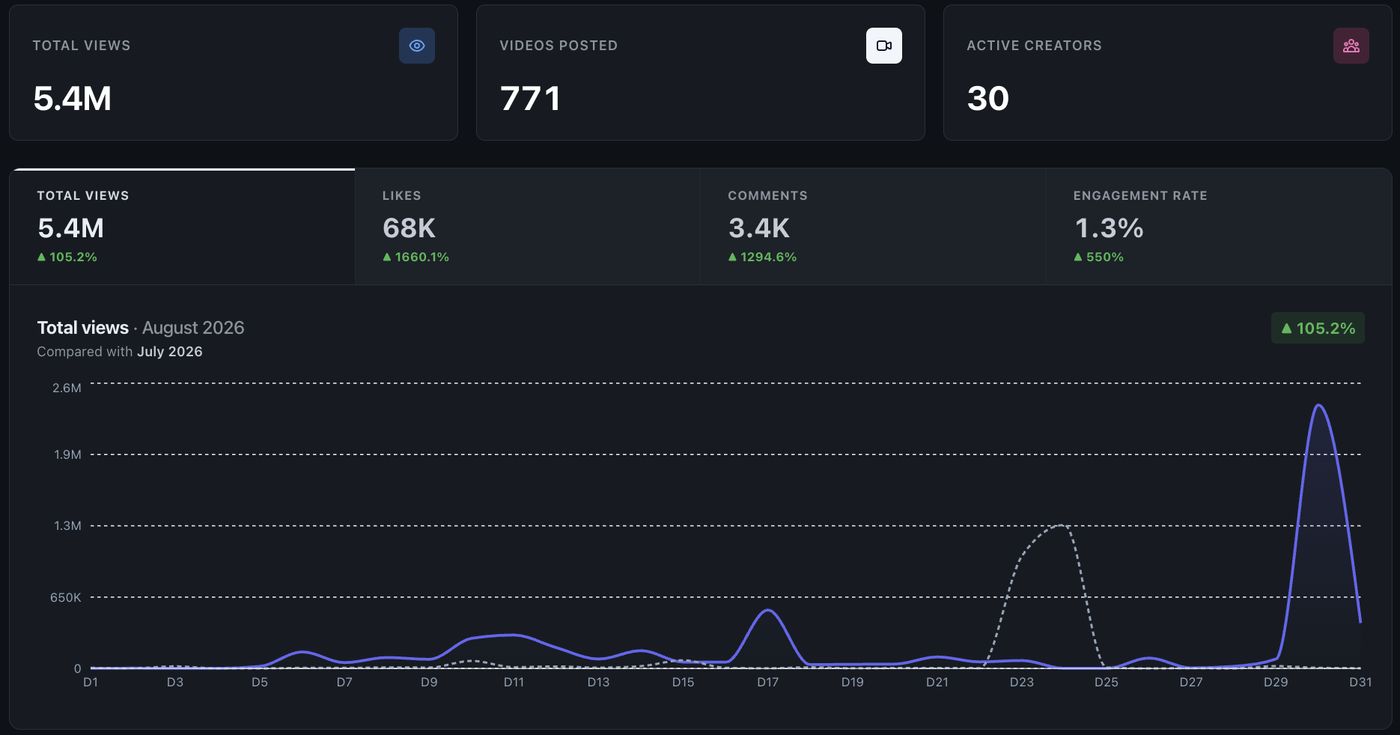The height and width of the screenshot is (735, 1400).
Task: Click the 1.3M y-axis label
Action: (x=67, y=526)
